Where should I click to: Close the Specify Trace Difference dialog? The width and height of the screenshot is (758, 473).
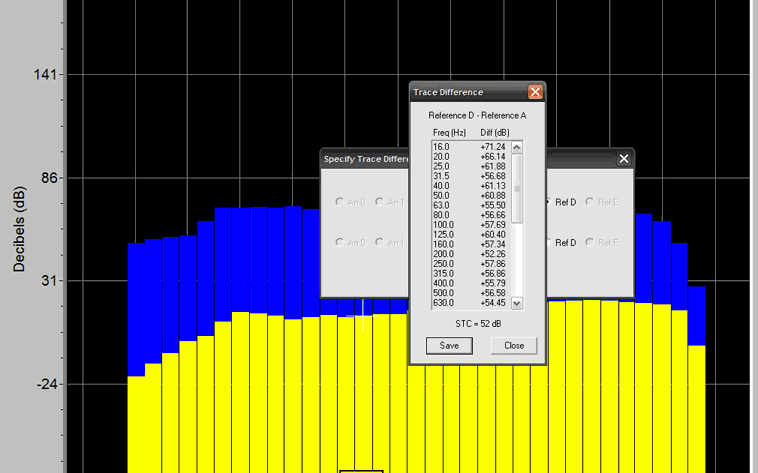coord(624,159)
